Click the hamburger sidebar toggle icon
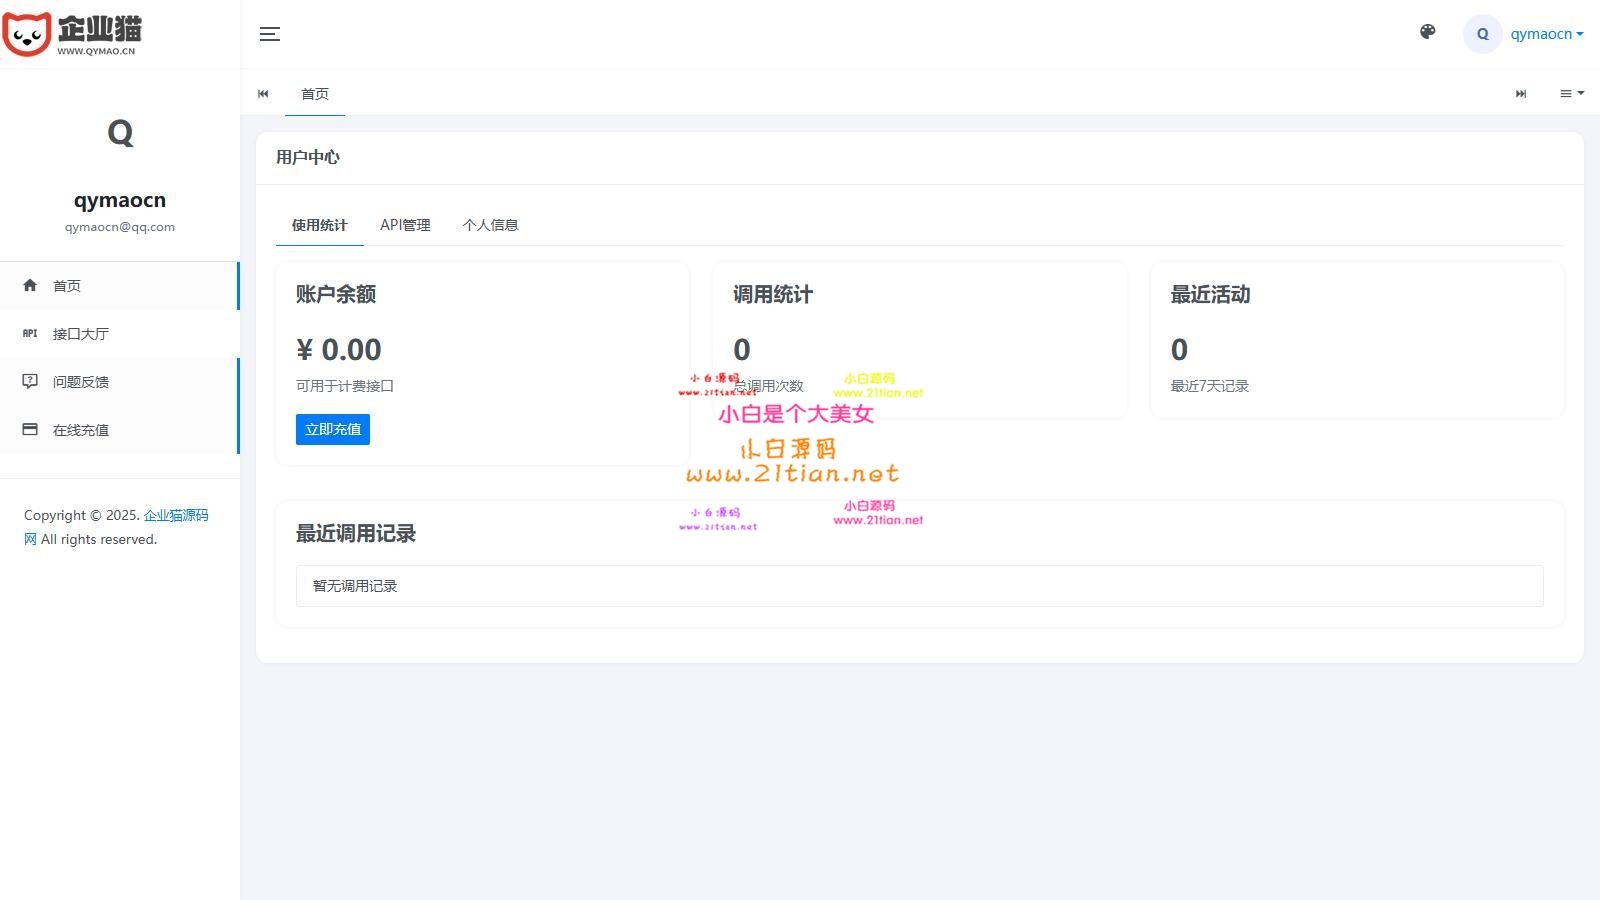The width and height of the screenshot is (1600, 900). click(269, 34)
